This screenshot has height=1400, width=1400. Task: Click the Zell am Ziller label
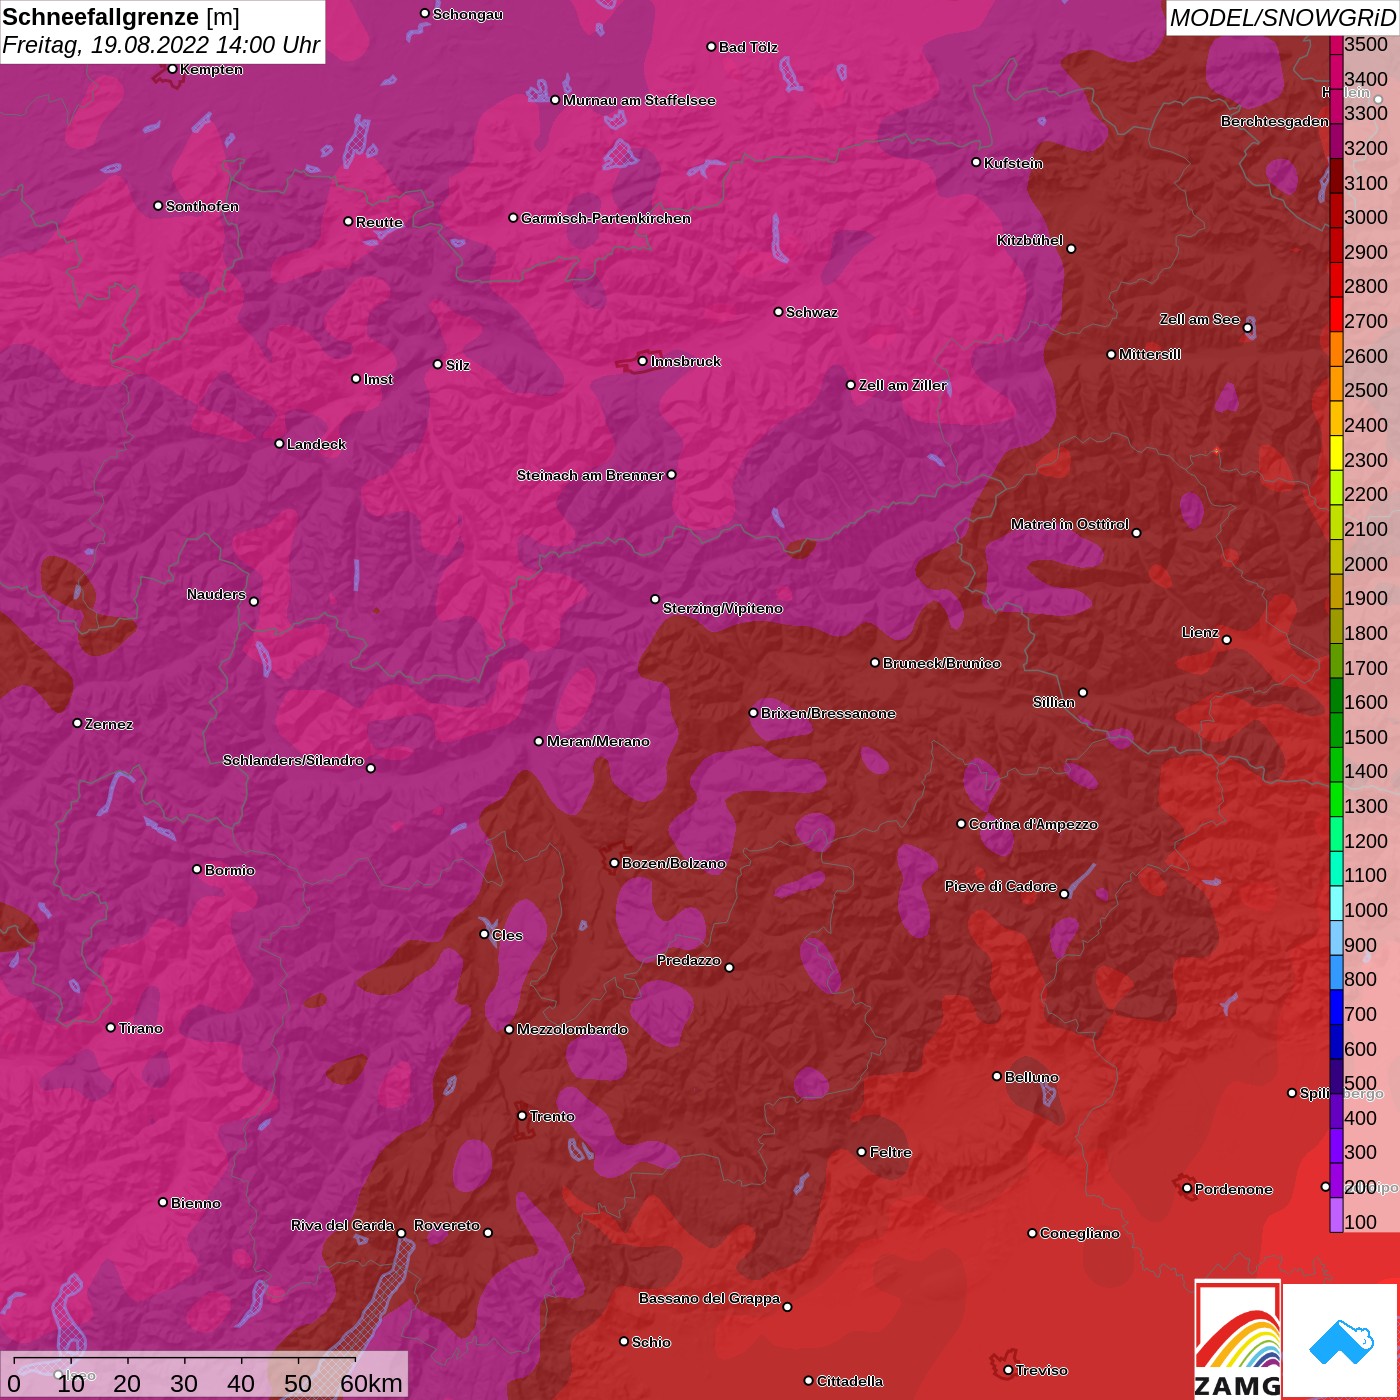click(x=903, y=385)
